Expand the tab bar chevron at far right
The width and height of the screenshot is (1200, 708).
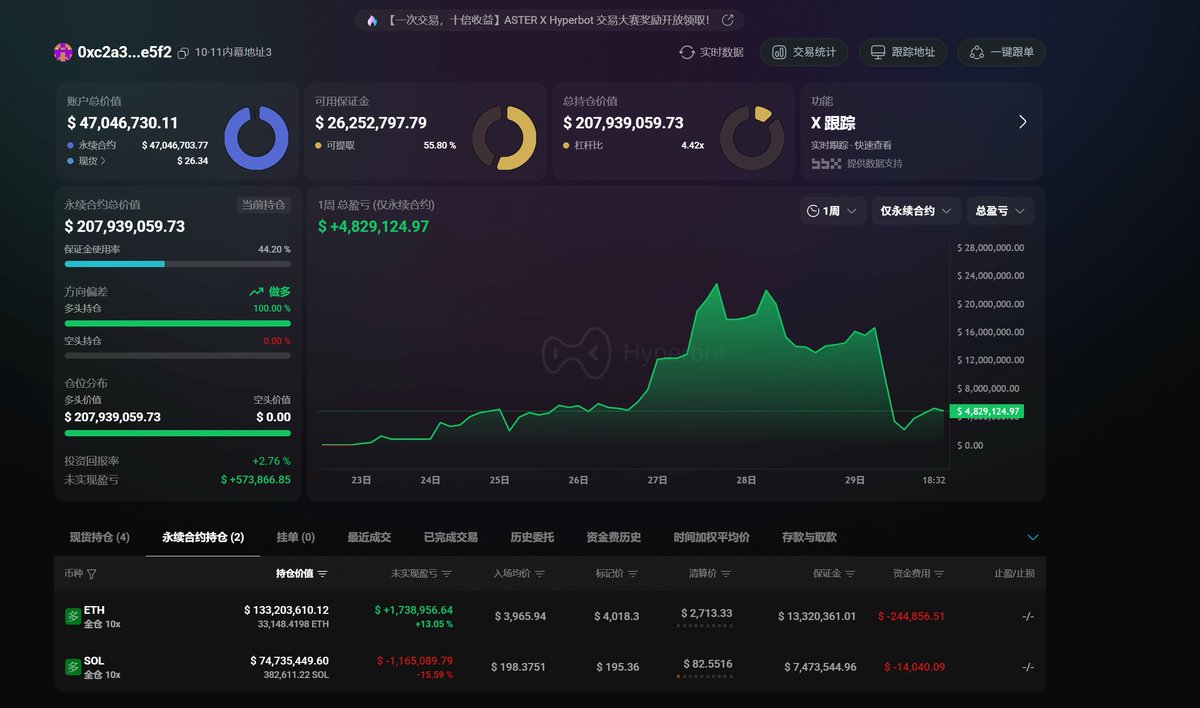tap(1033, 538)
